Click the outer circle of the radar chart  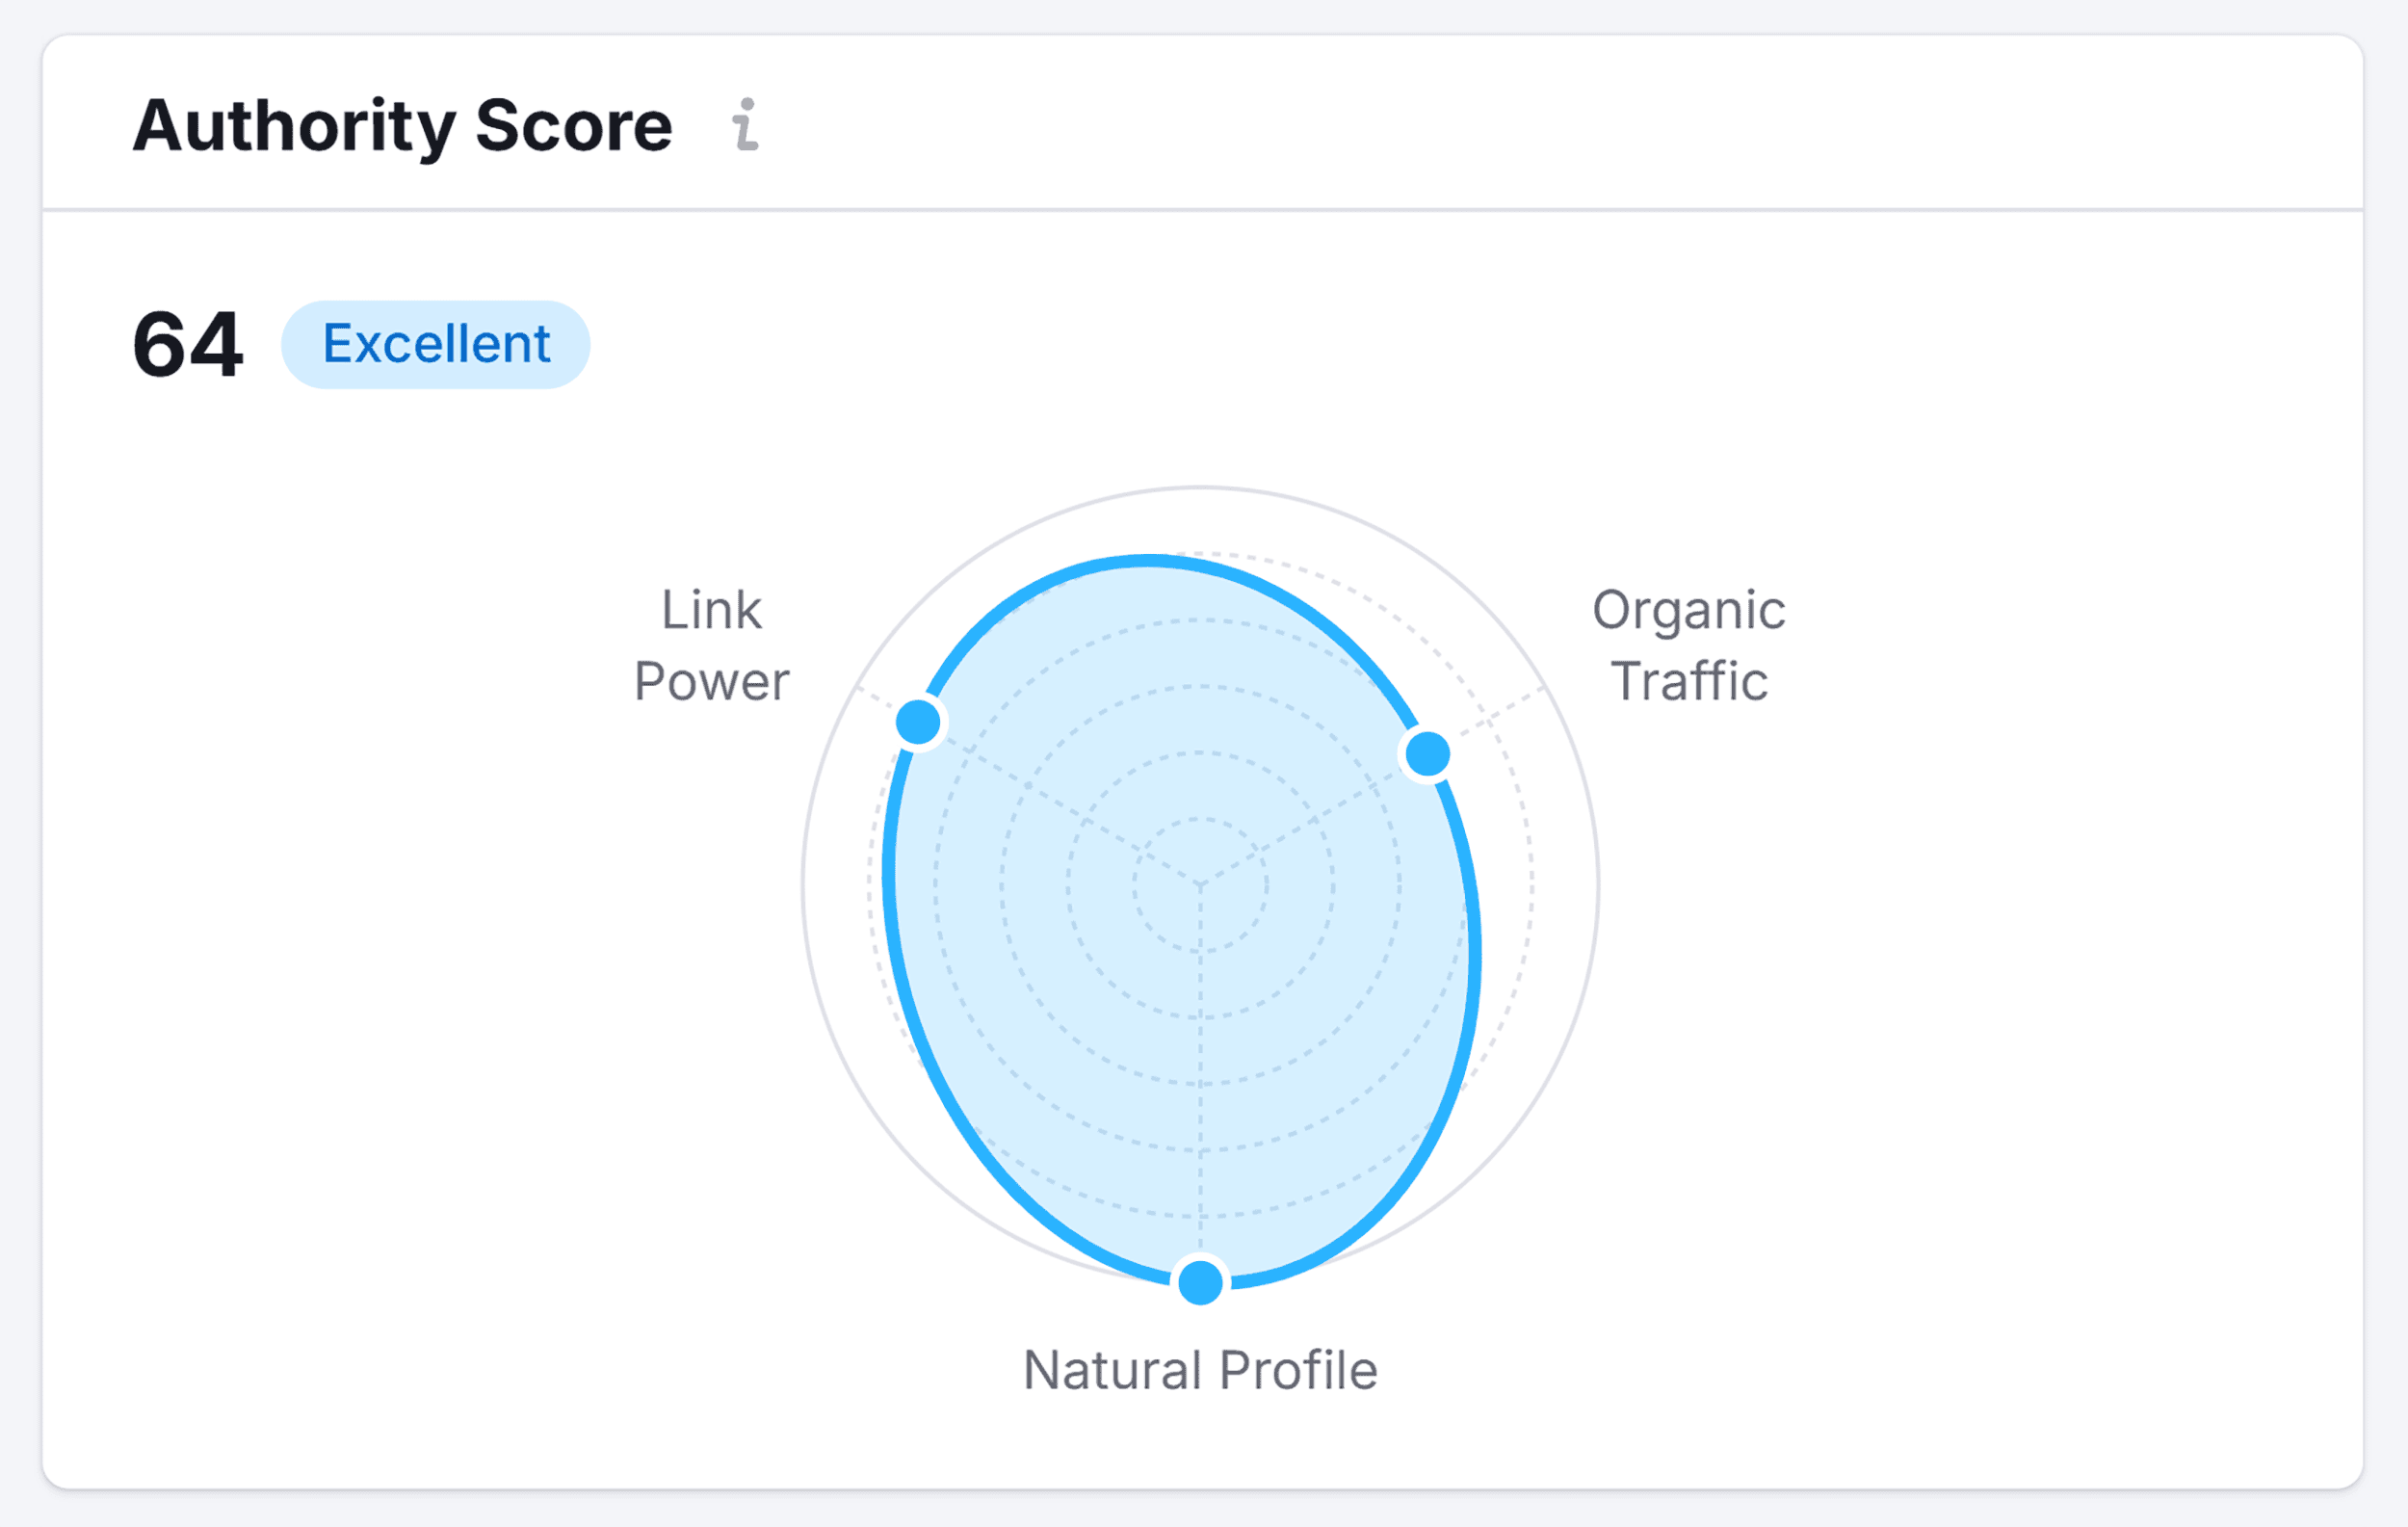(x=1199, y=489)
